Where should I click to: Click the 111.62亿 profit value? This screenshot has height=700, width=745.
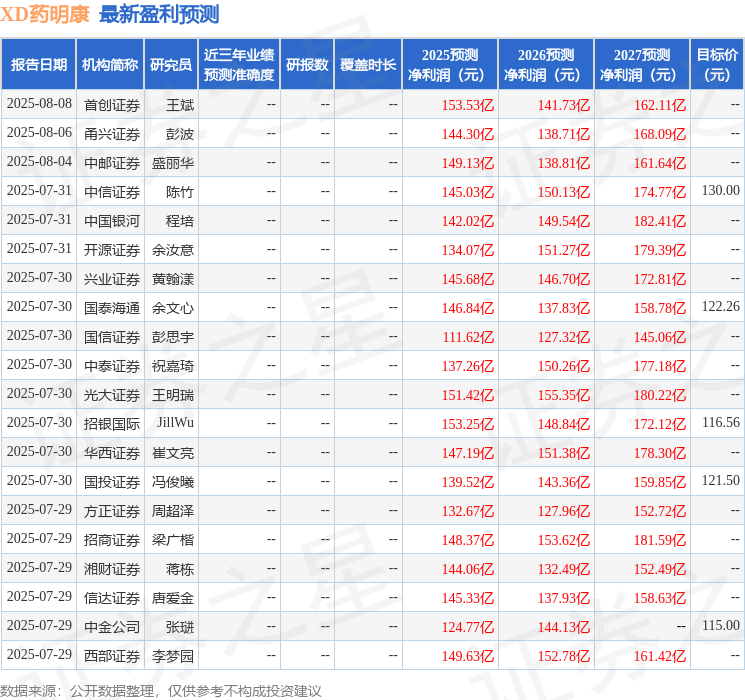468,337
